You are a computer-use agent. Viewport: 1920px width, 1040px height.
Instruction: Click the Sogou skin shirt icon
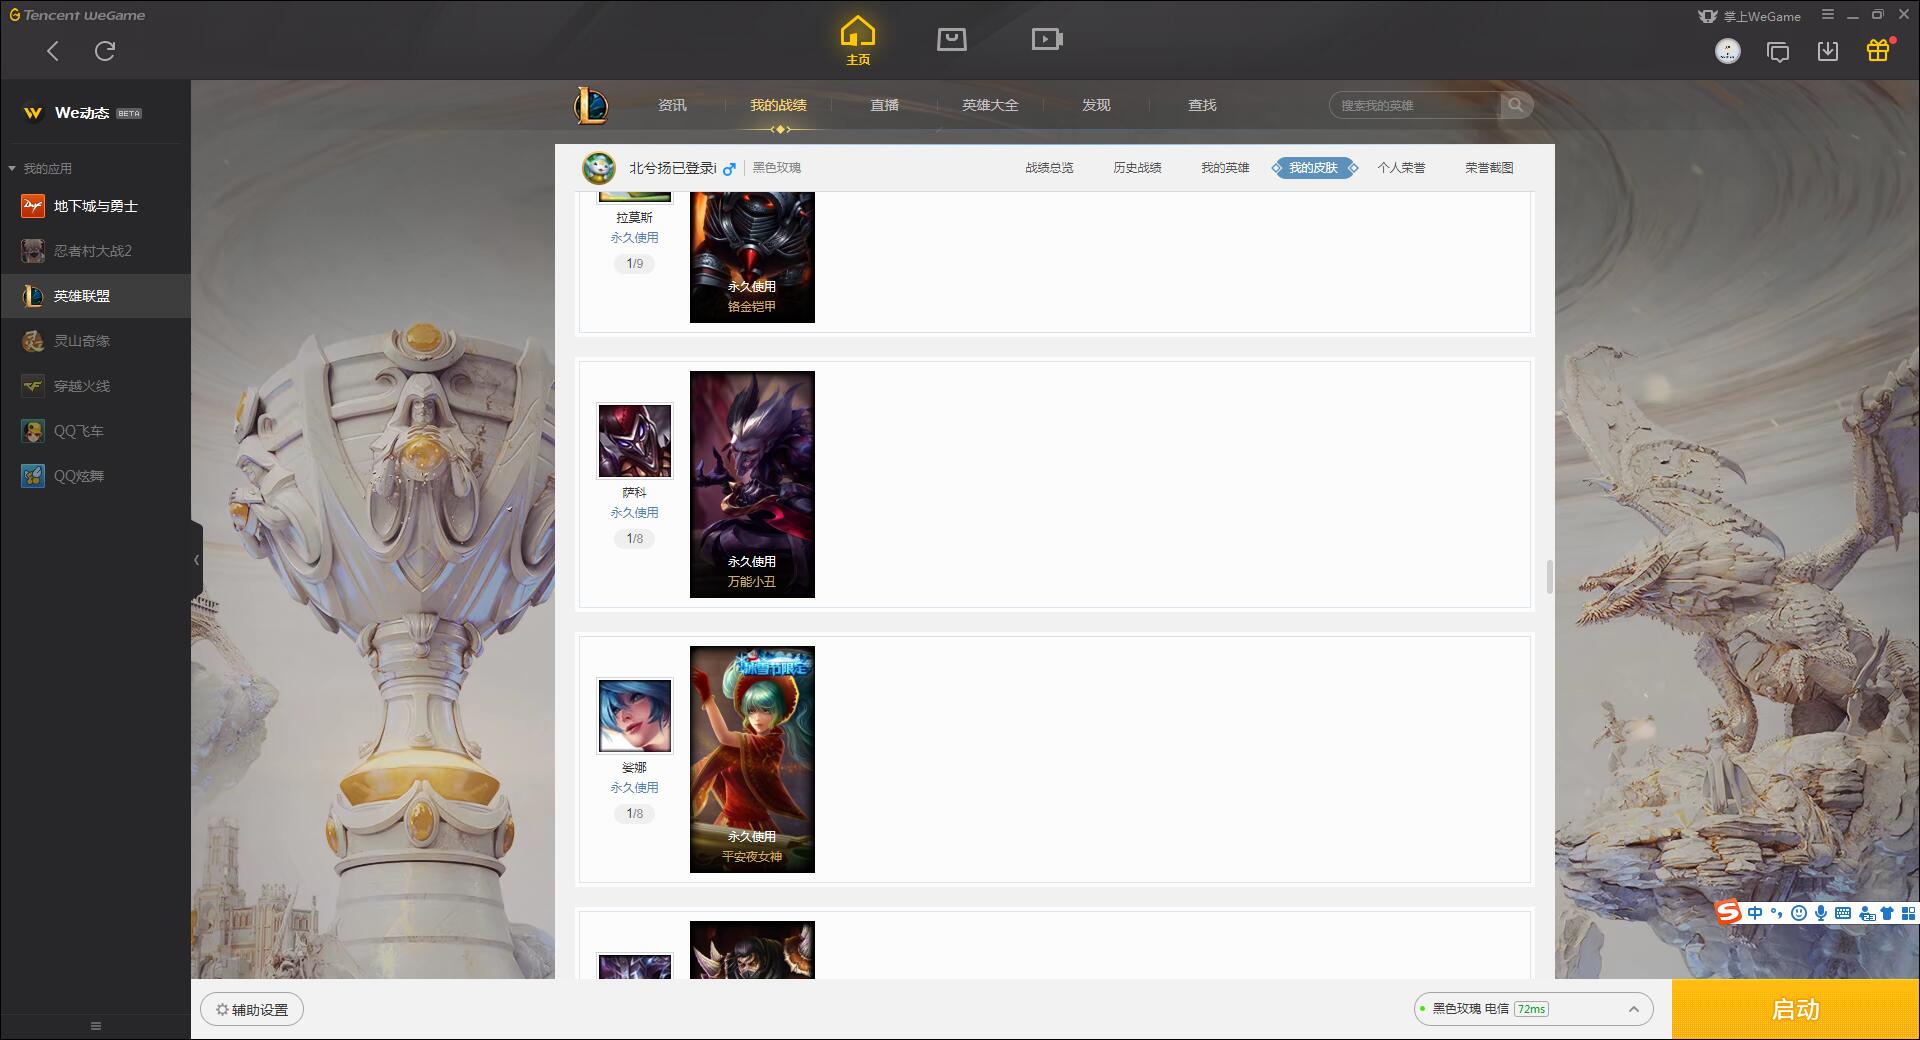[x=1887, y=913]
